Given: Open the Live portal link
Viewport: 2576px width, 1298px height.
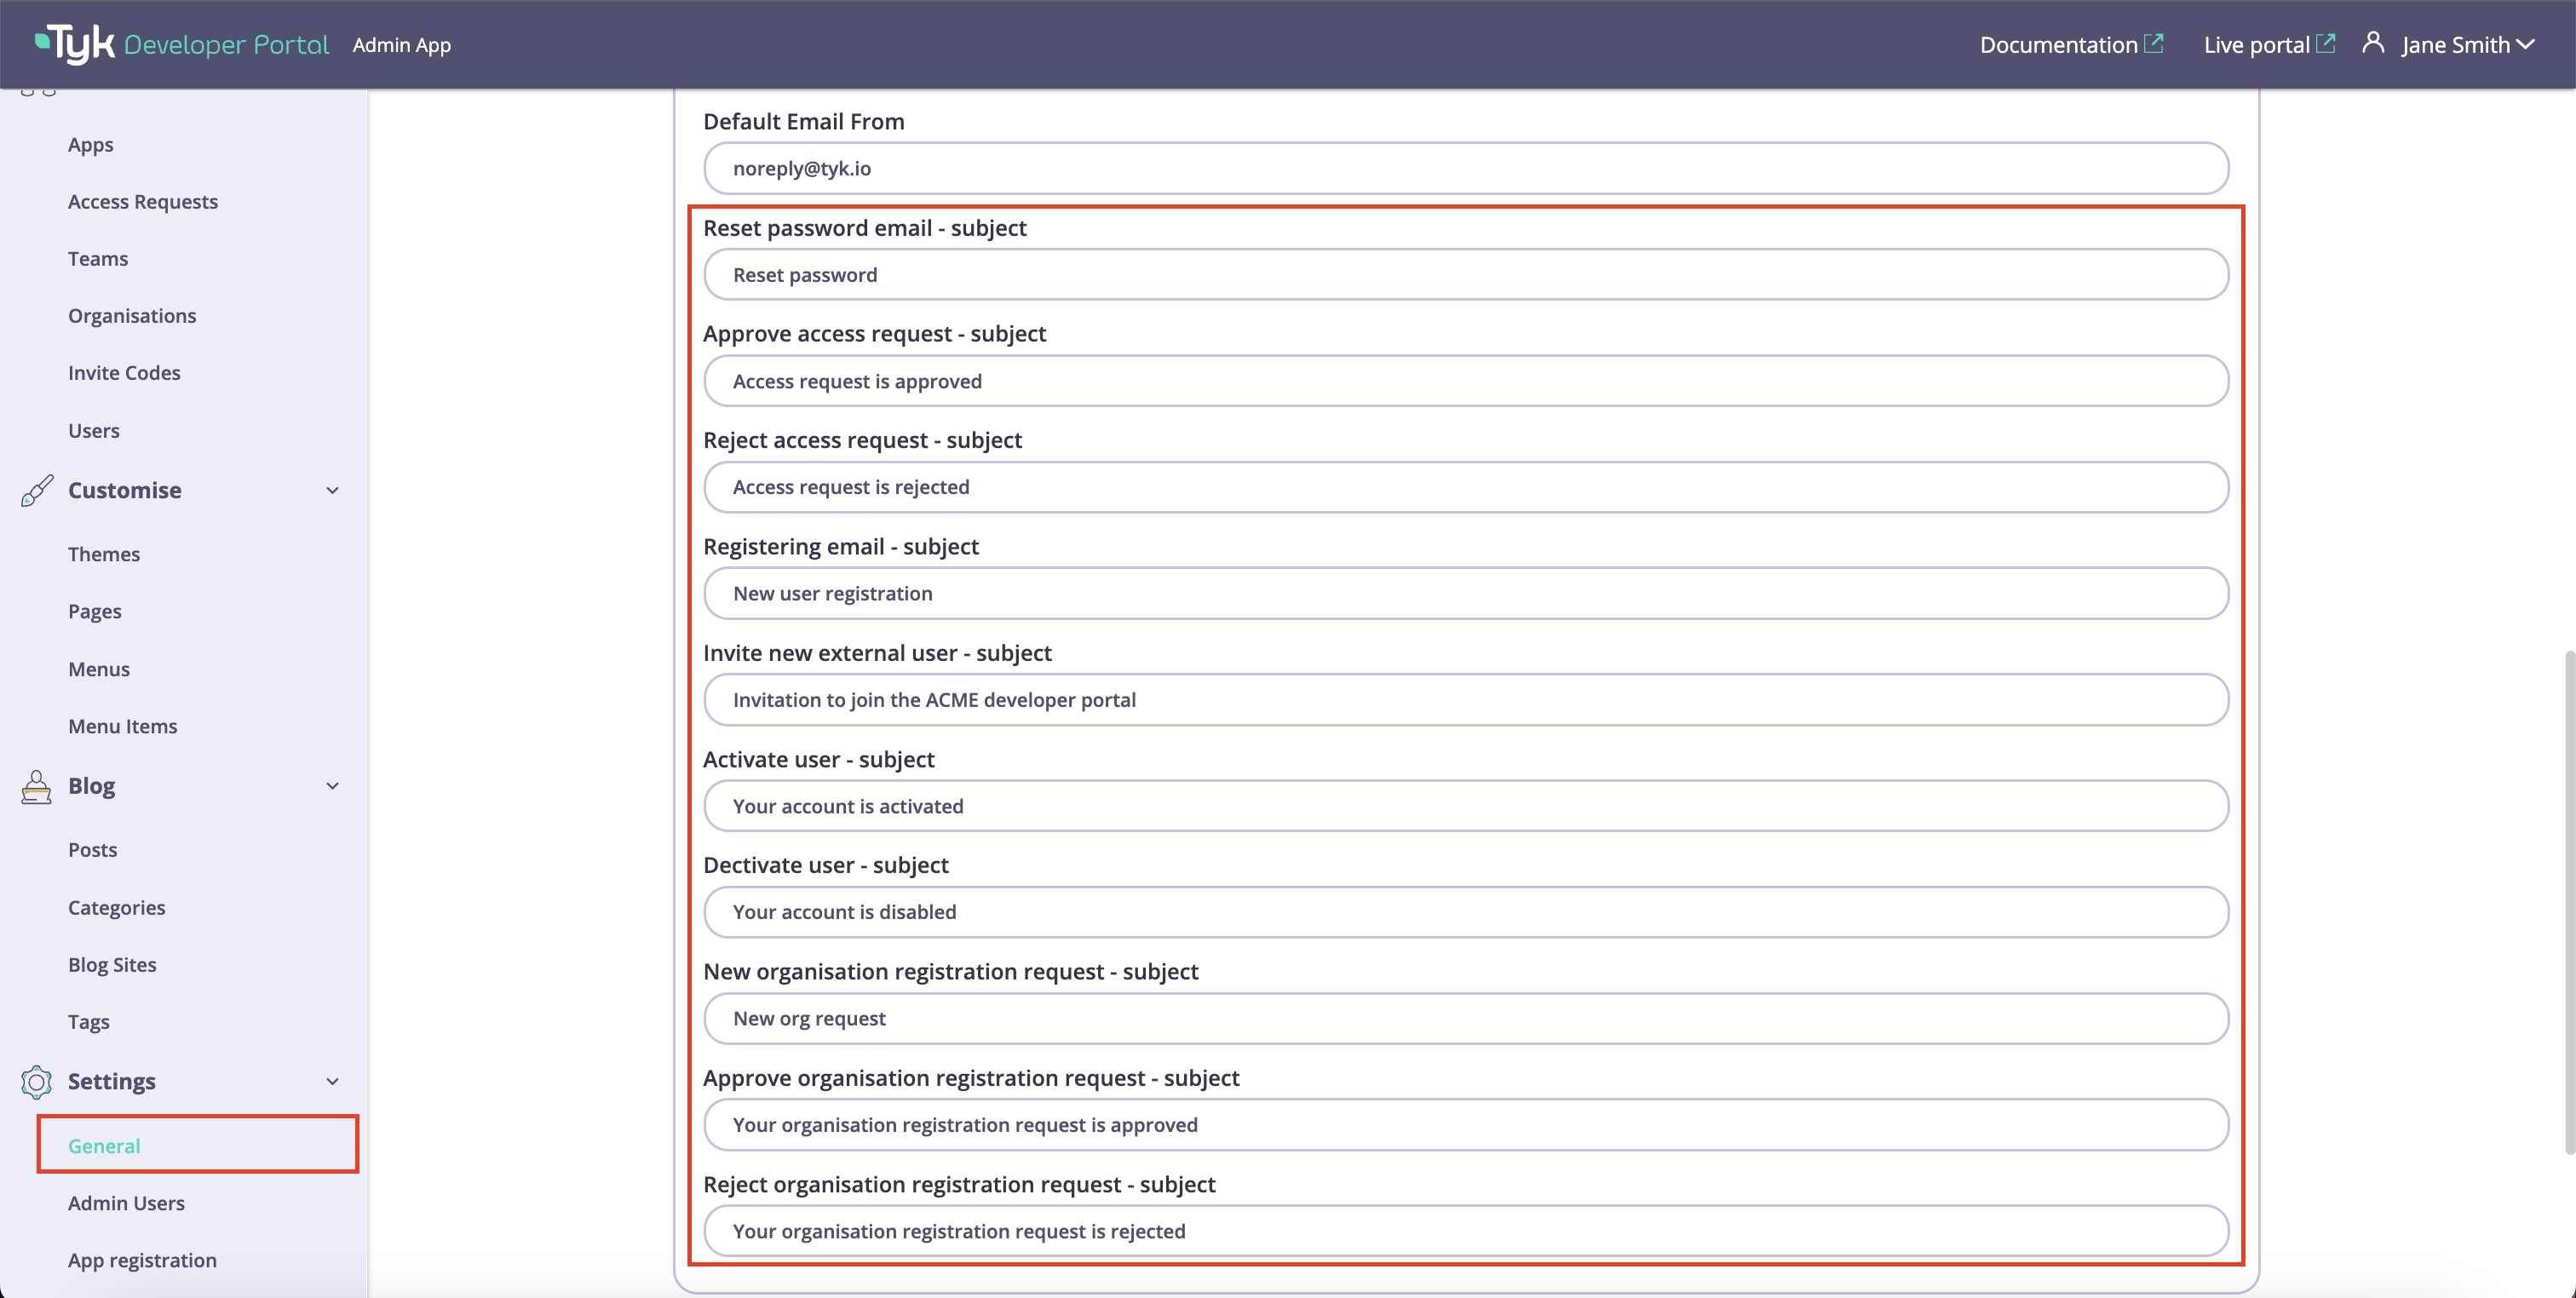Looking at the screenshot, I should point(2256,45).
